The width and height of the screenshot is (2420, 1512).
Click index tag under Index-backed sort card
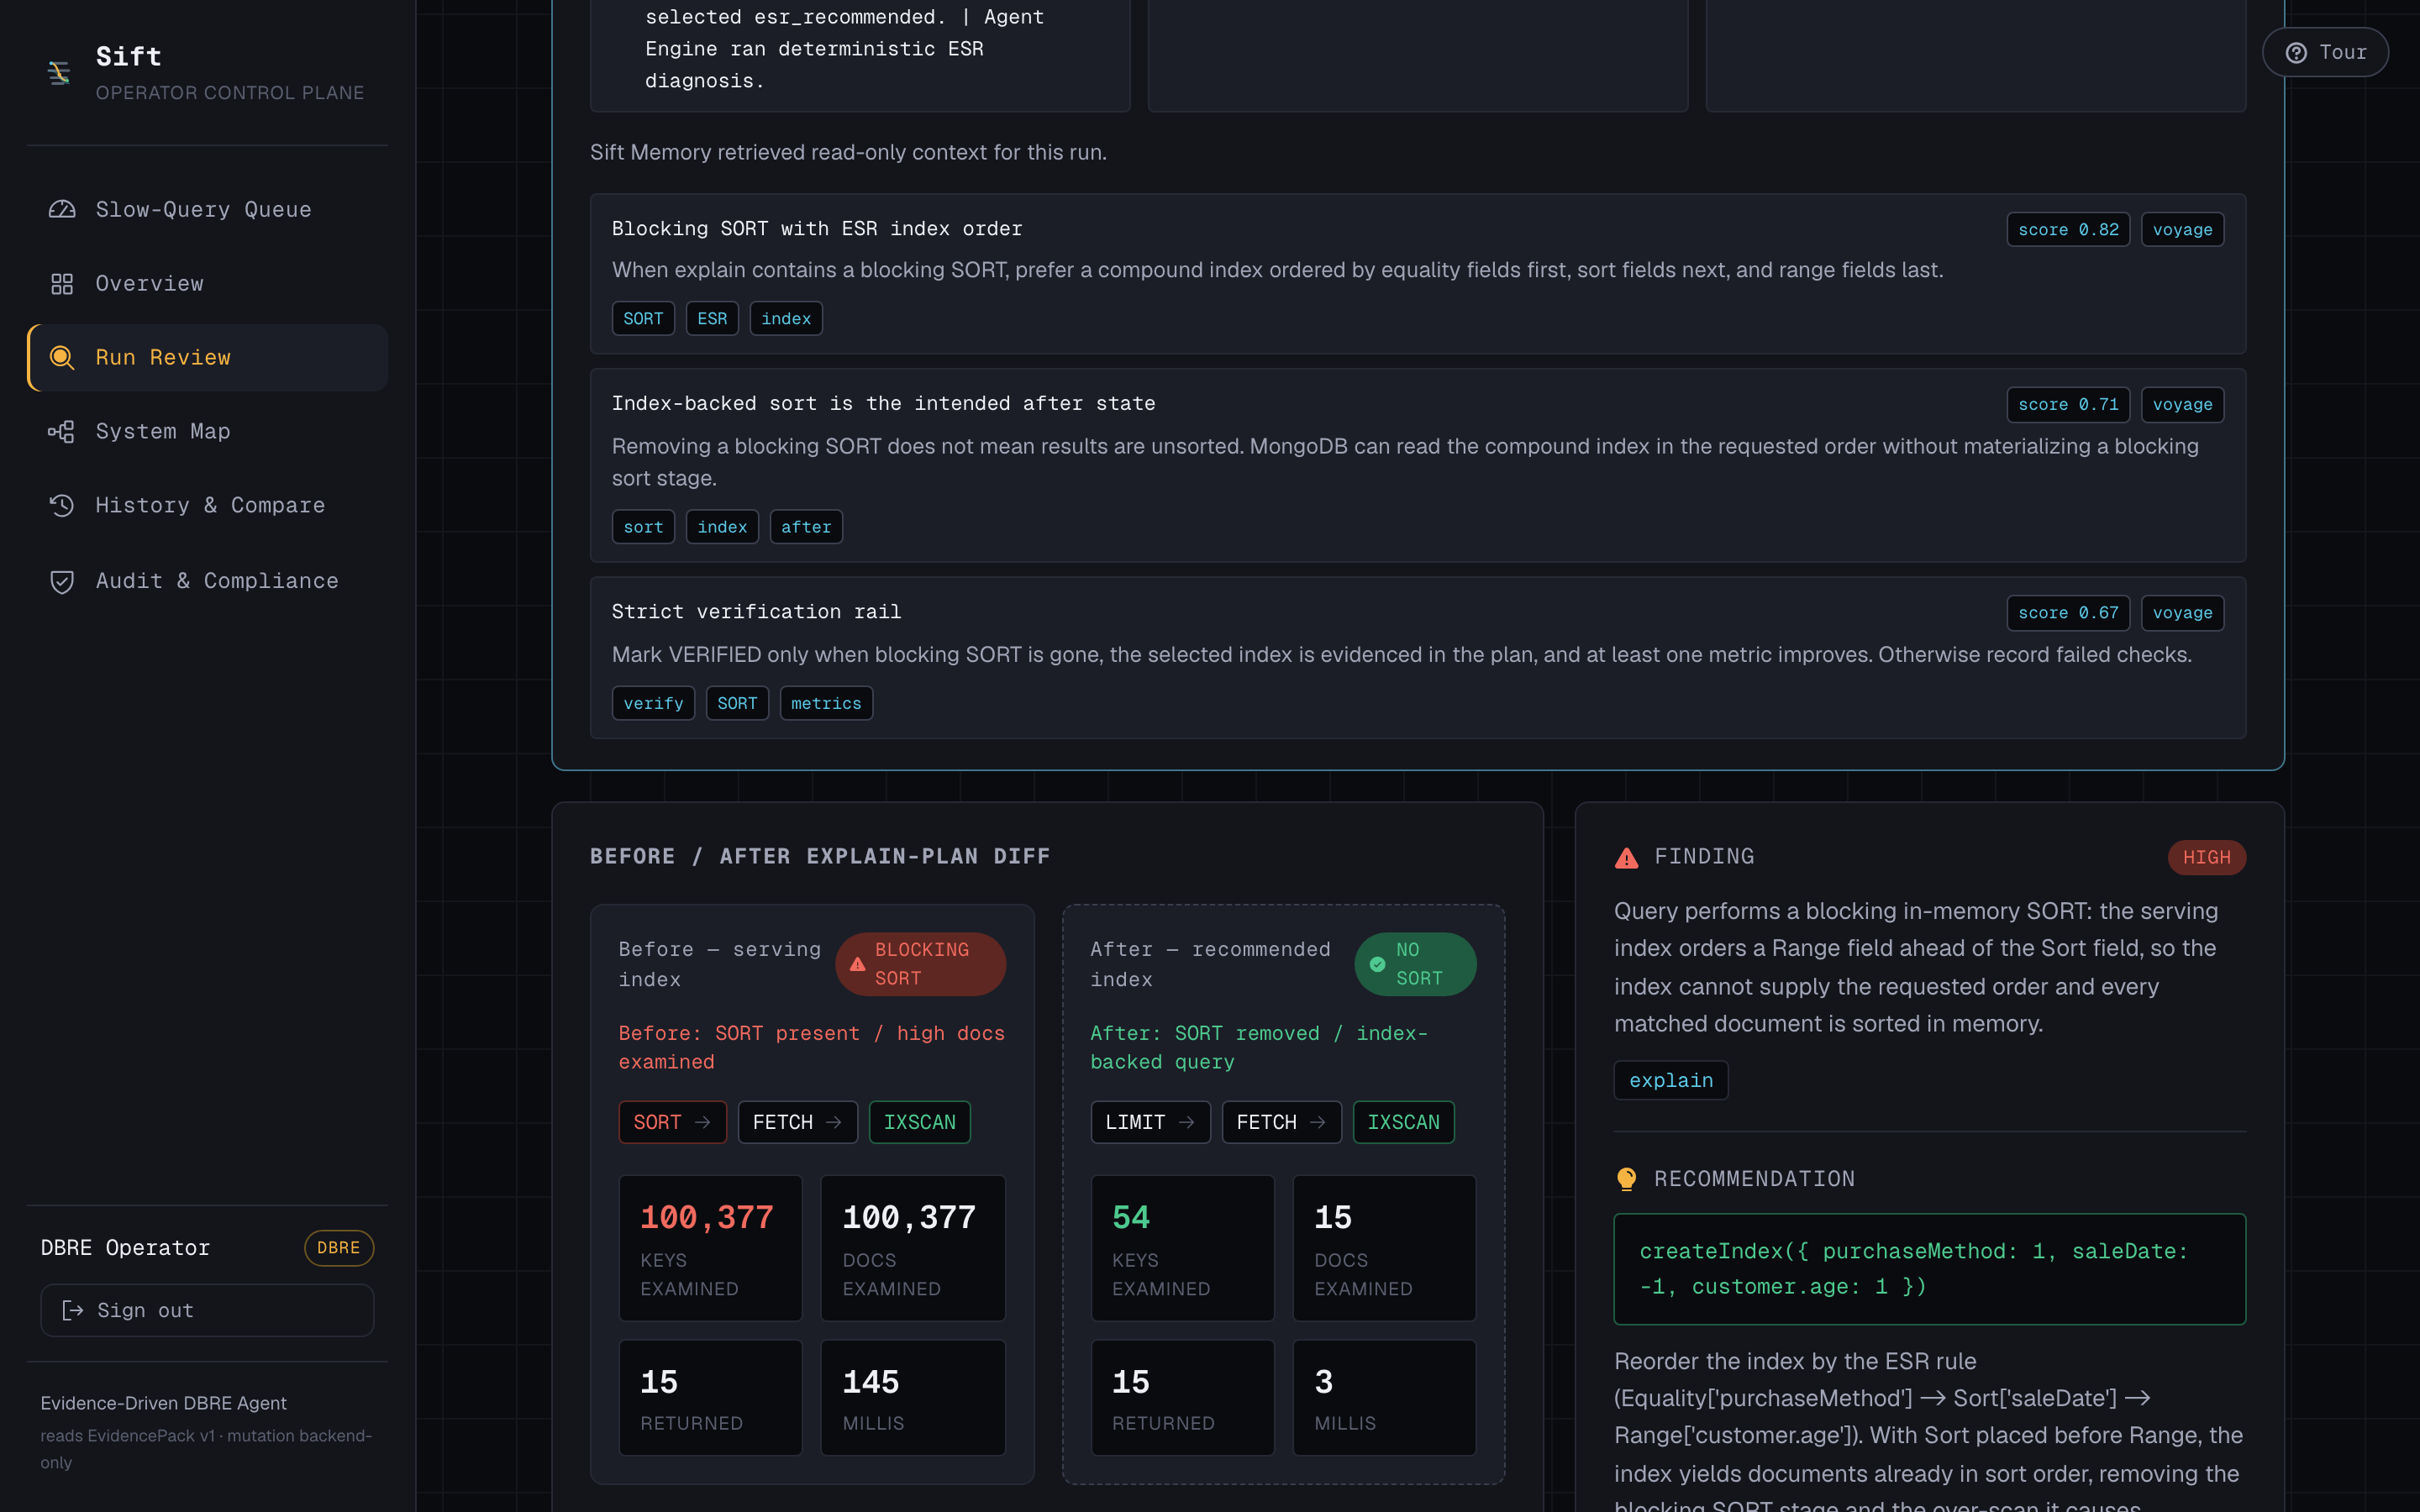click(x=722, y=527)
